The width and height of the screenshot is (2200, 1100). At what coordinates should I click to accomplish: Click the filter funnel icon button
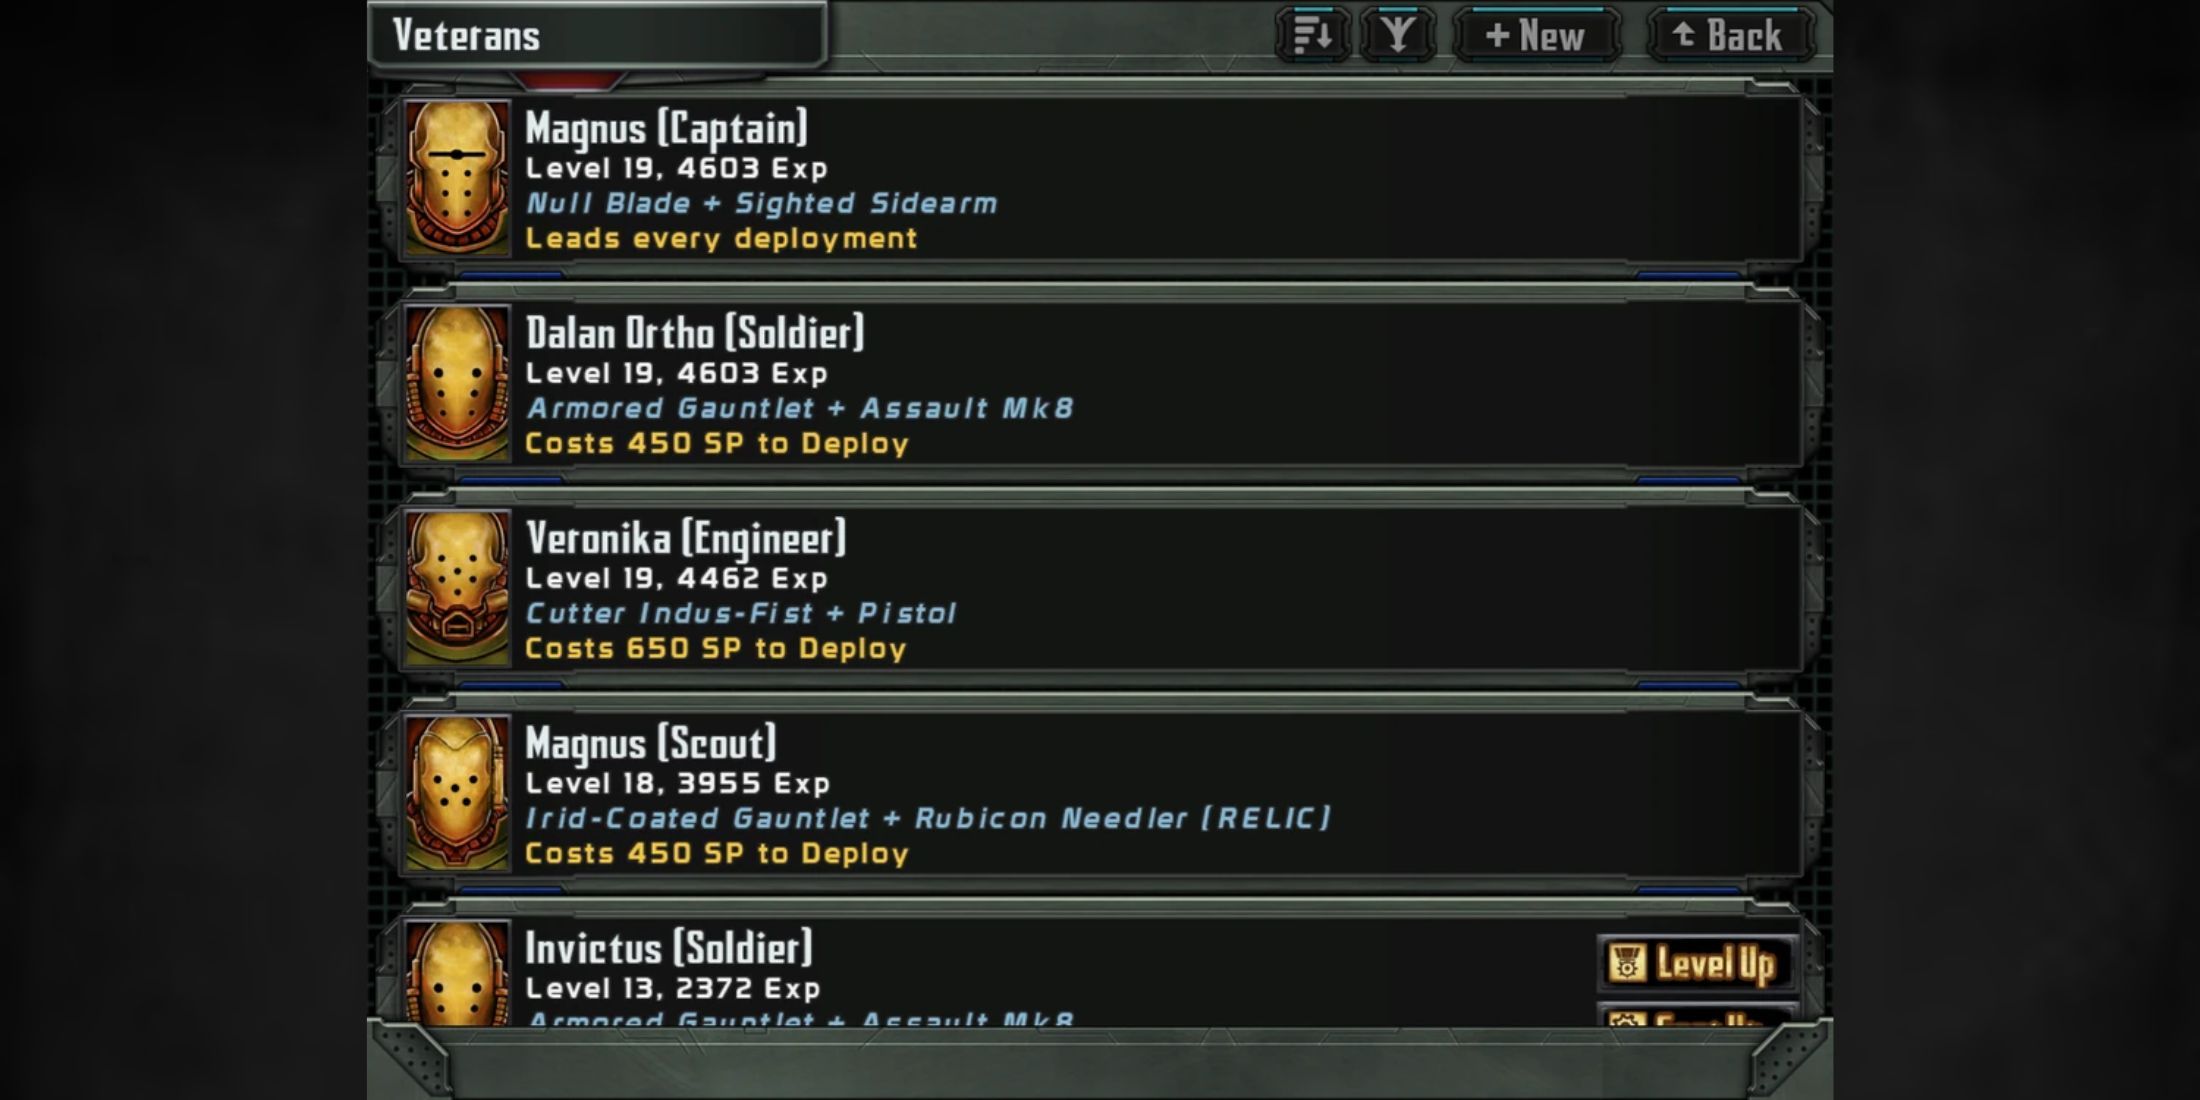click(1397, 36)
